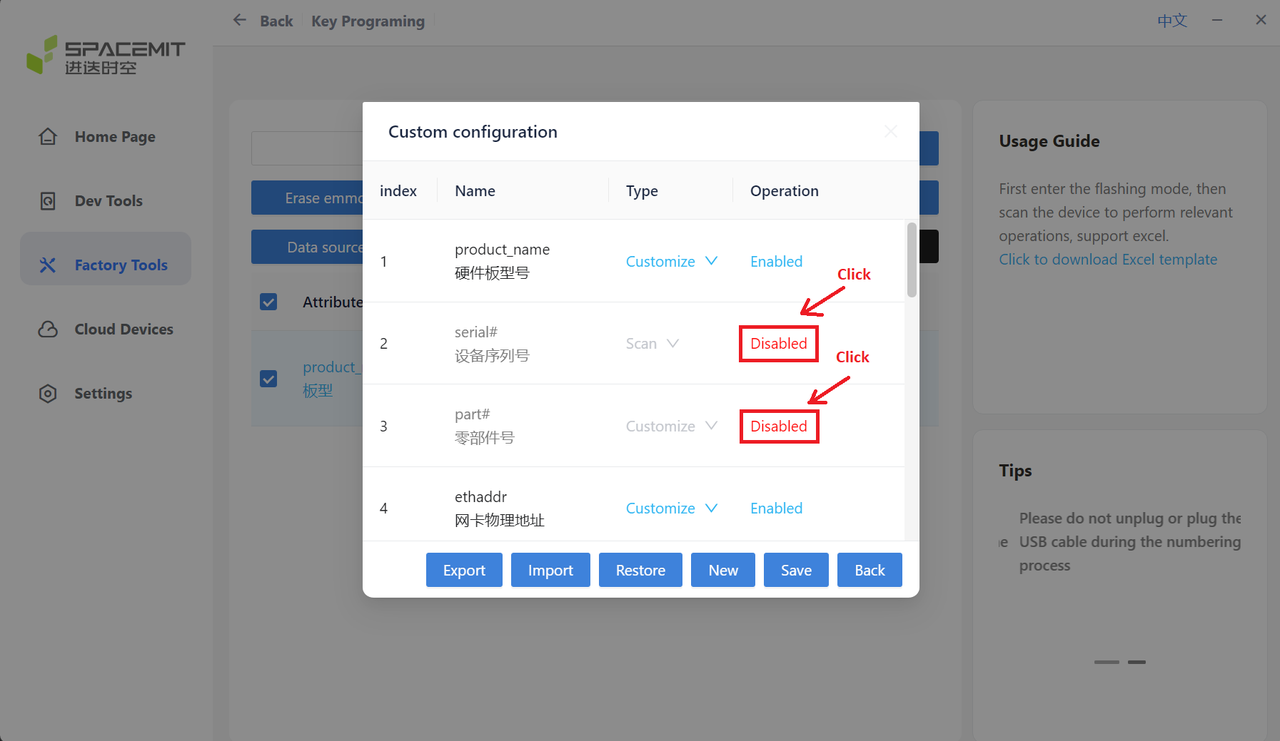This screenshot has width=1280, height=741.
Task: Enable the Disabled part# entry
Action: click(x=778, y=426)
